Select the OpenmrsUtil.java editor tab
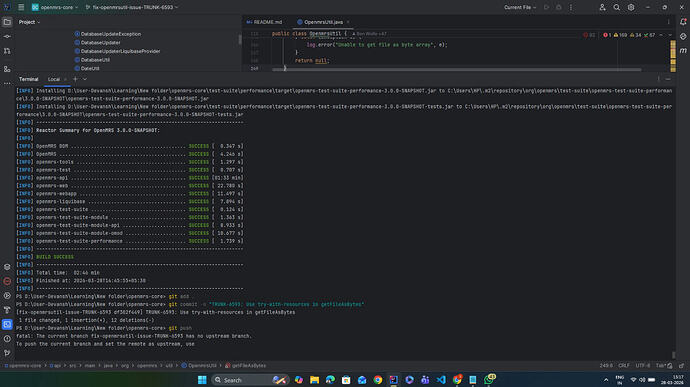Screen dimensions: 690x387 coord(323,22)
